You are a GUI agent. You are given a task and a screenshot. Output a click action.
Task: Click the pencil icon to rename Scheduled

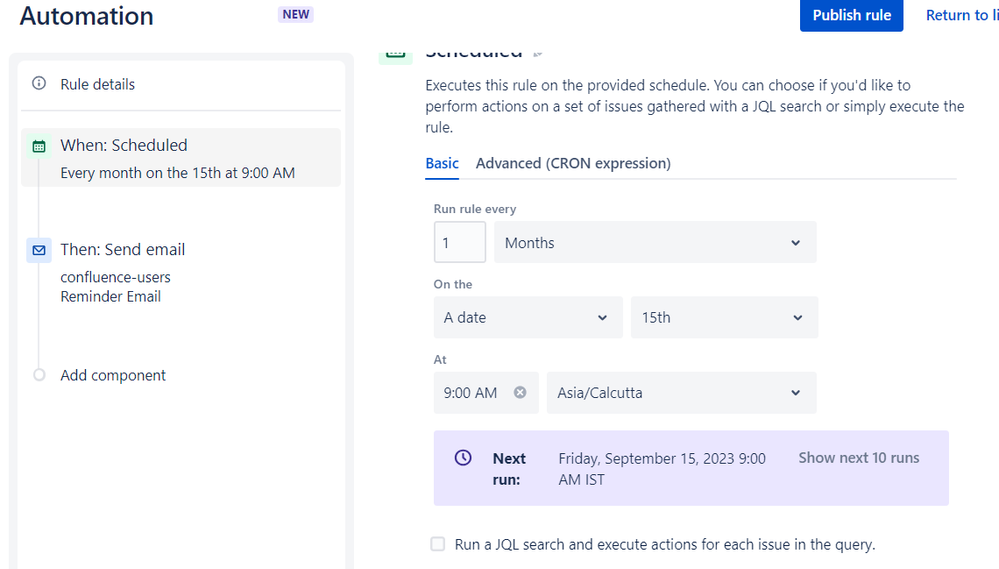(x=538, y=53)
